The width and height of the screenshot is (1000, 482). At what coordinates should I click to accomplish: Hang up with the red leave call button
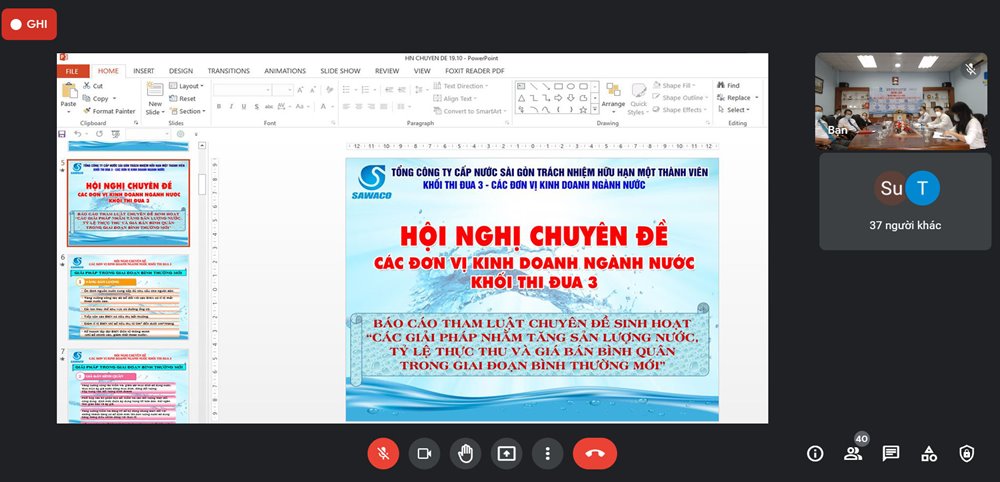[x=594, y=453]
